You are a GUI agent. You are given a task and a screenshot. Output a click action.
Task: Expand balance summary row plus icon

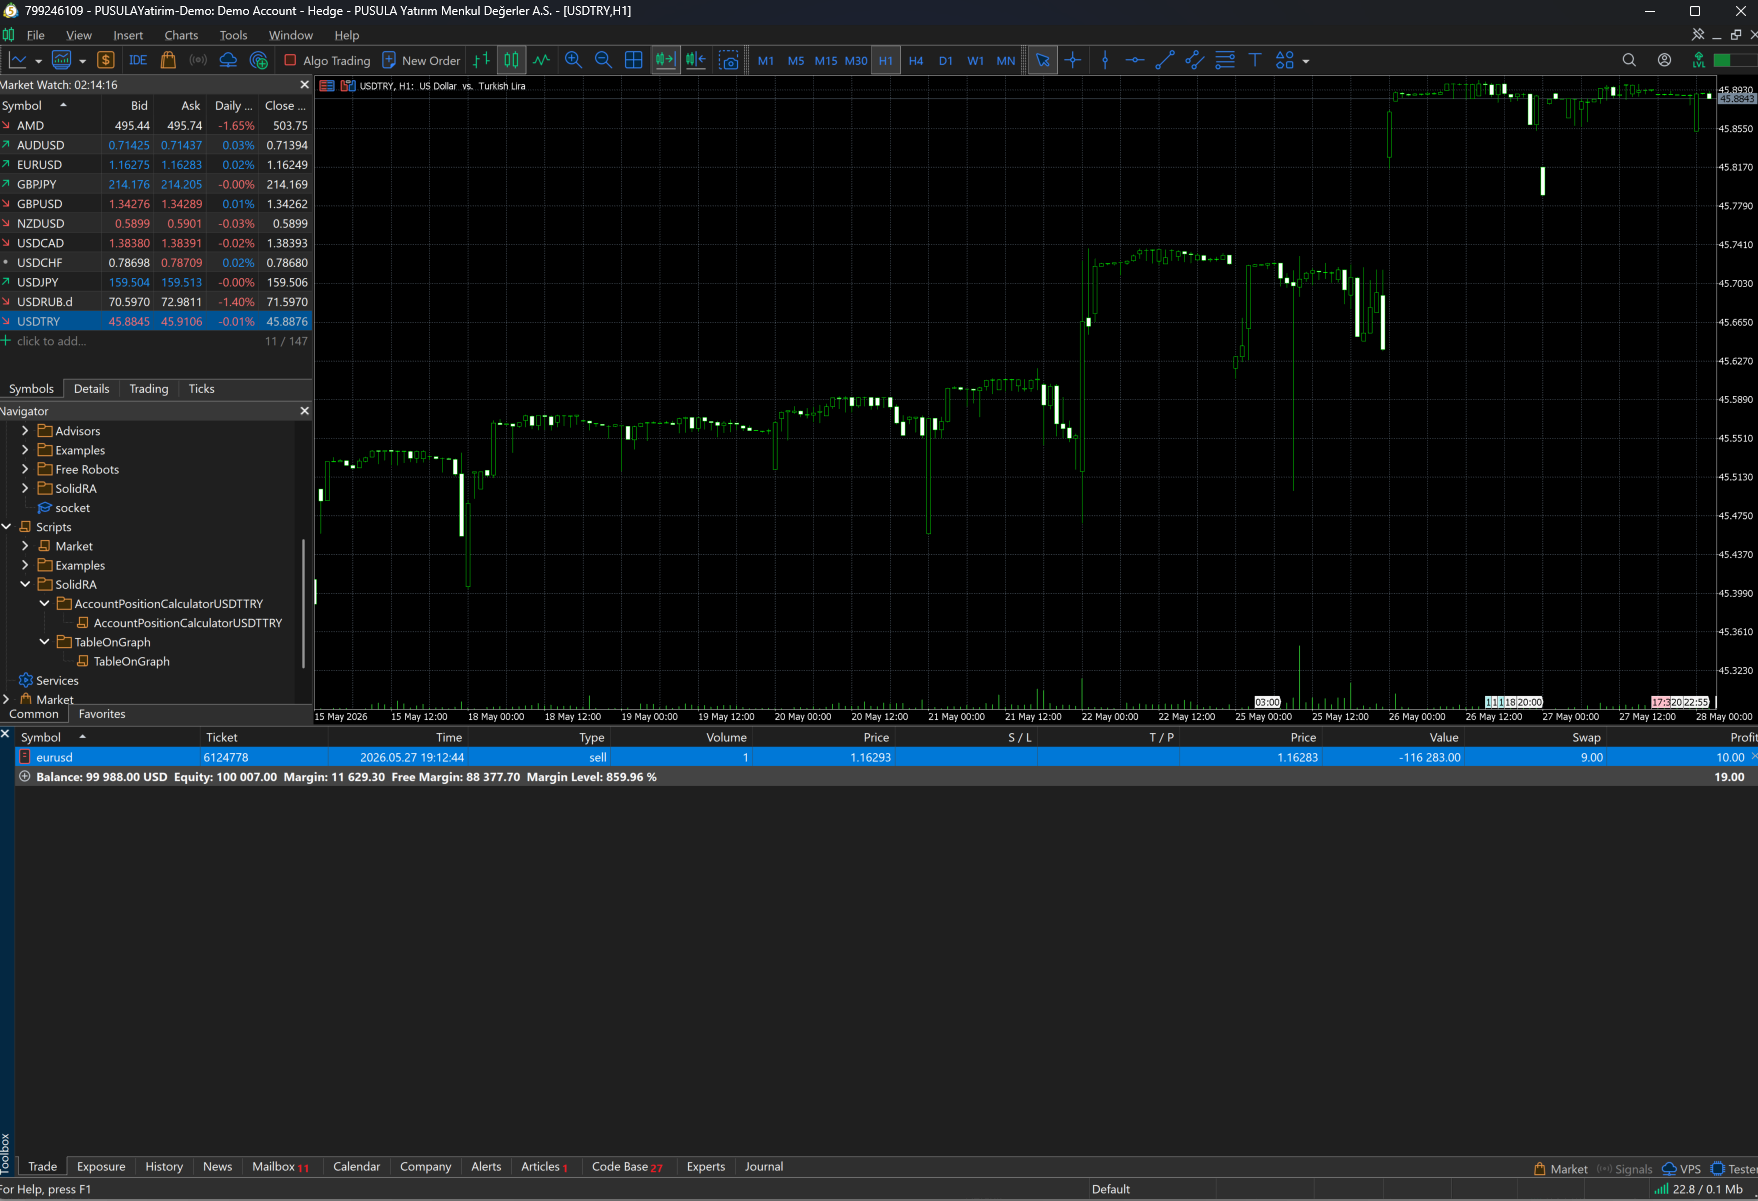[x=25, y=777]
